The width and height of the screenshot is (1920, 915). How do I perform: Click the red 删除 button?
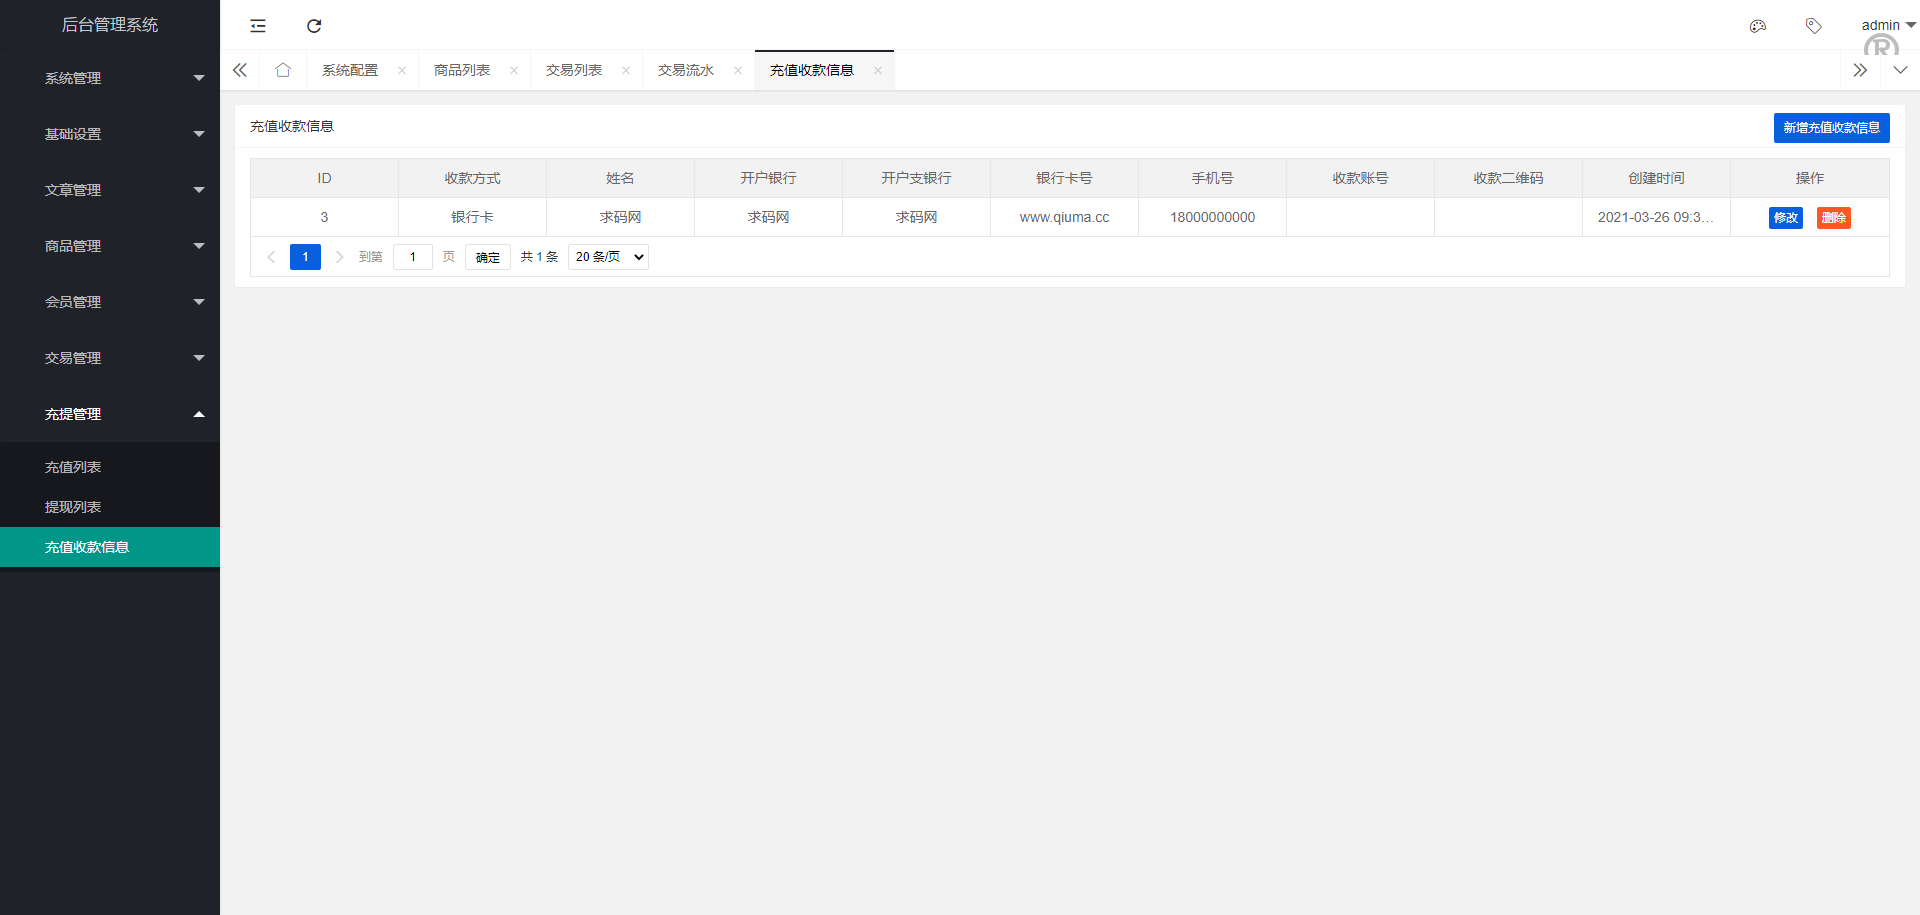[x=1833, y=218]
